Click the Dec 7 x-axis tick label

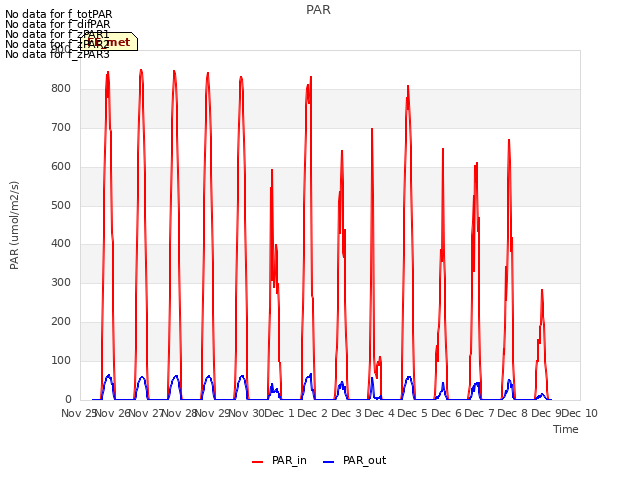(480, 413)
